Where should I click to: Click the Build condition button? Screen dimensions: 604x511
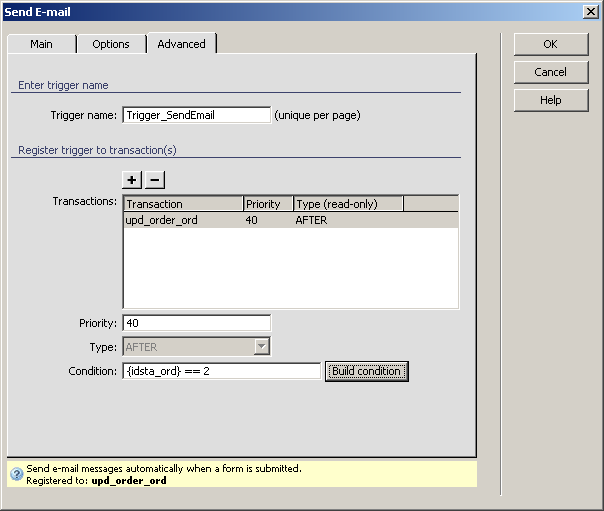[x=366, y=371]
